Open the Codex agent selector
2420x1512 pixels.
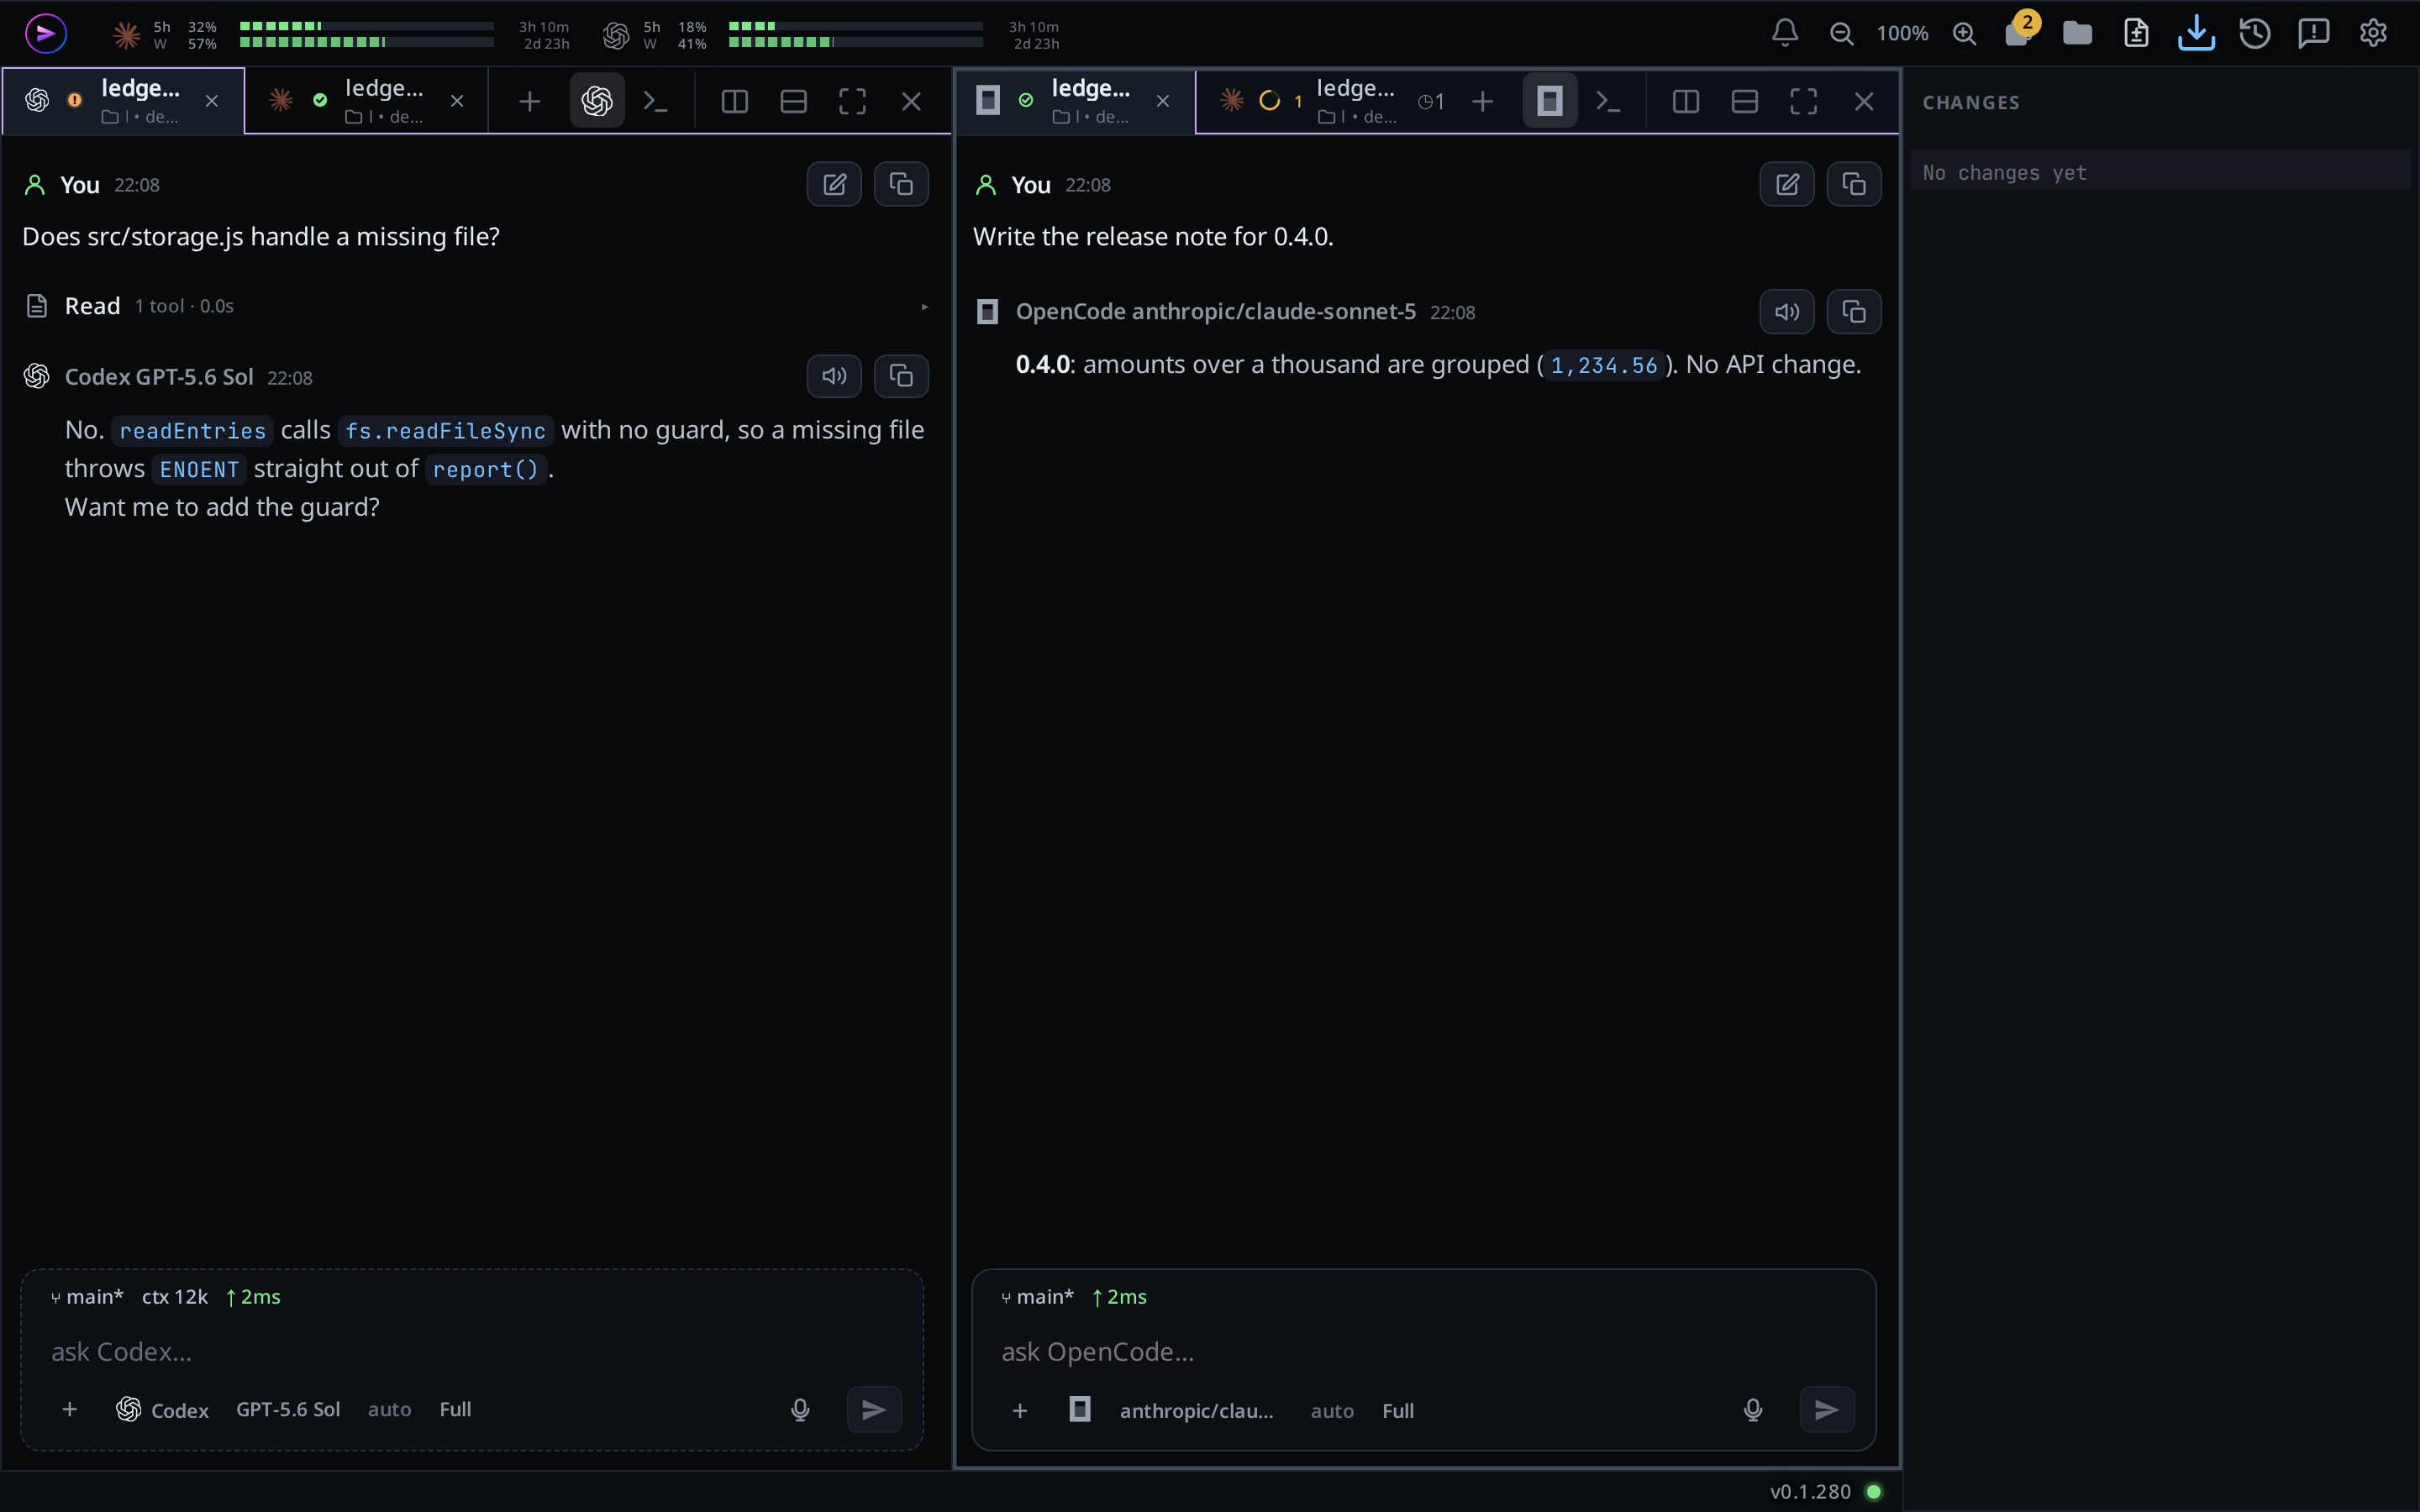click(x=162, y=1410)
